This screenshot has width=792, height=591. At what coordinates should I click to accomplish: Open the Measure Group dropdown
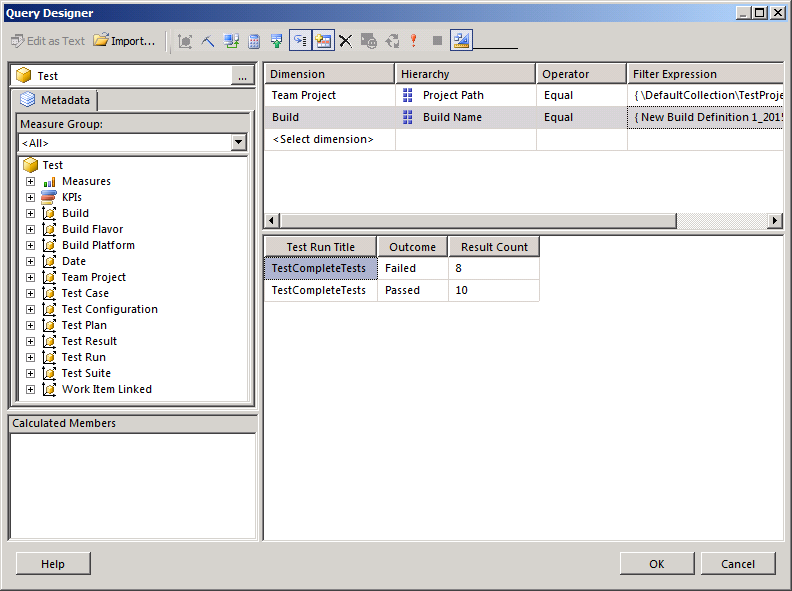(238, 143)
